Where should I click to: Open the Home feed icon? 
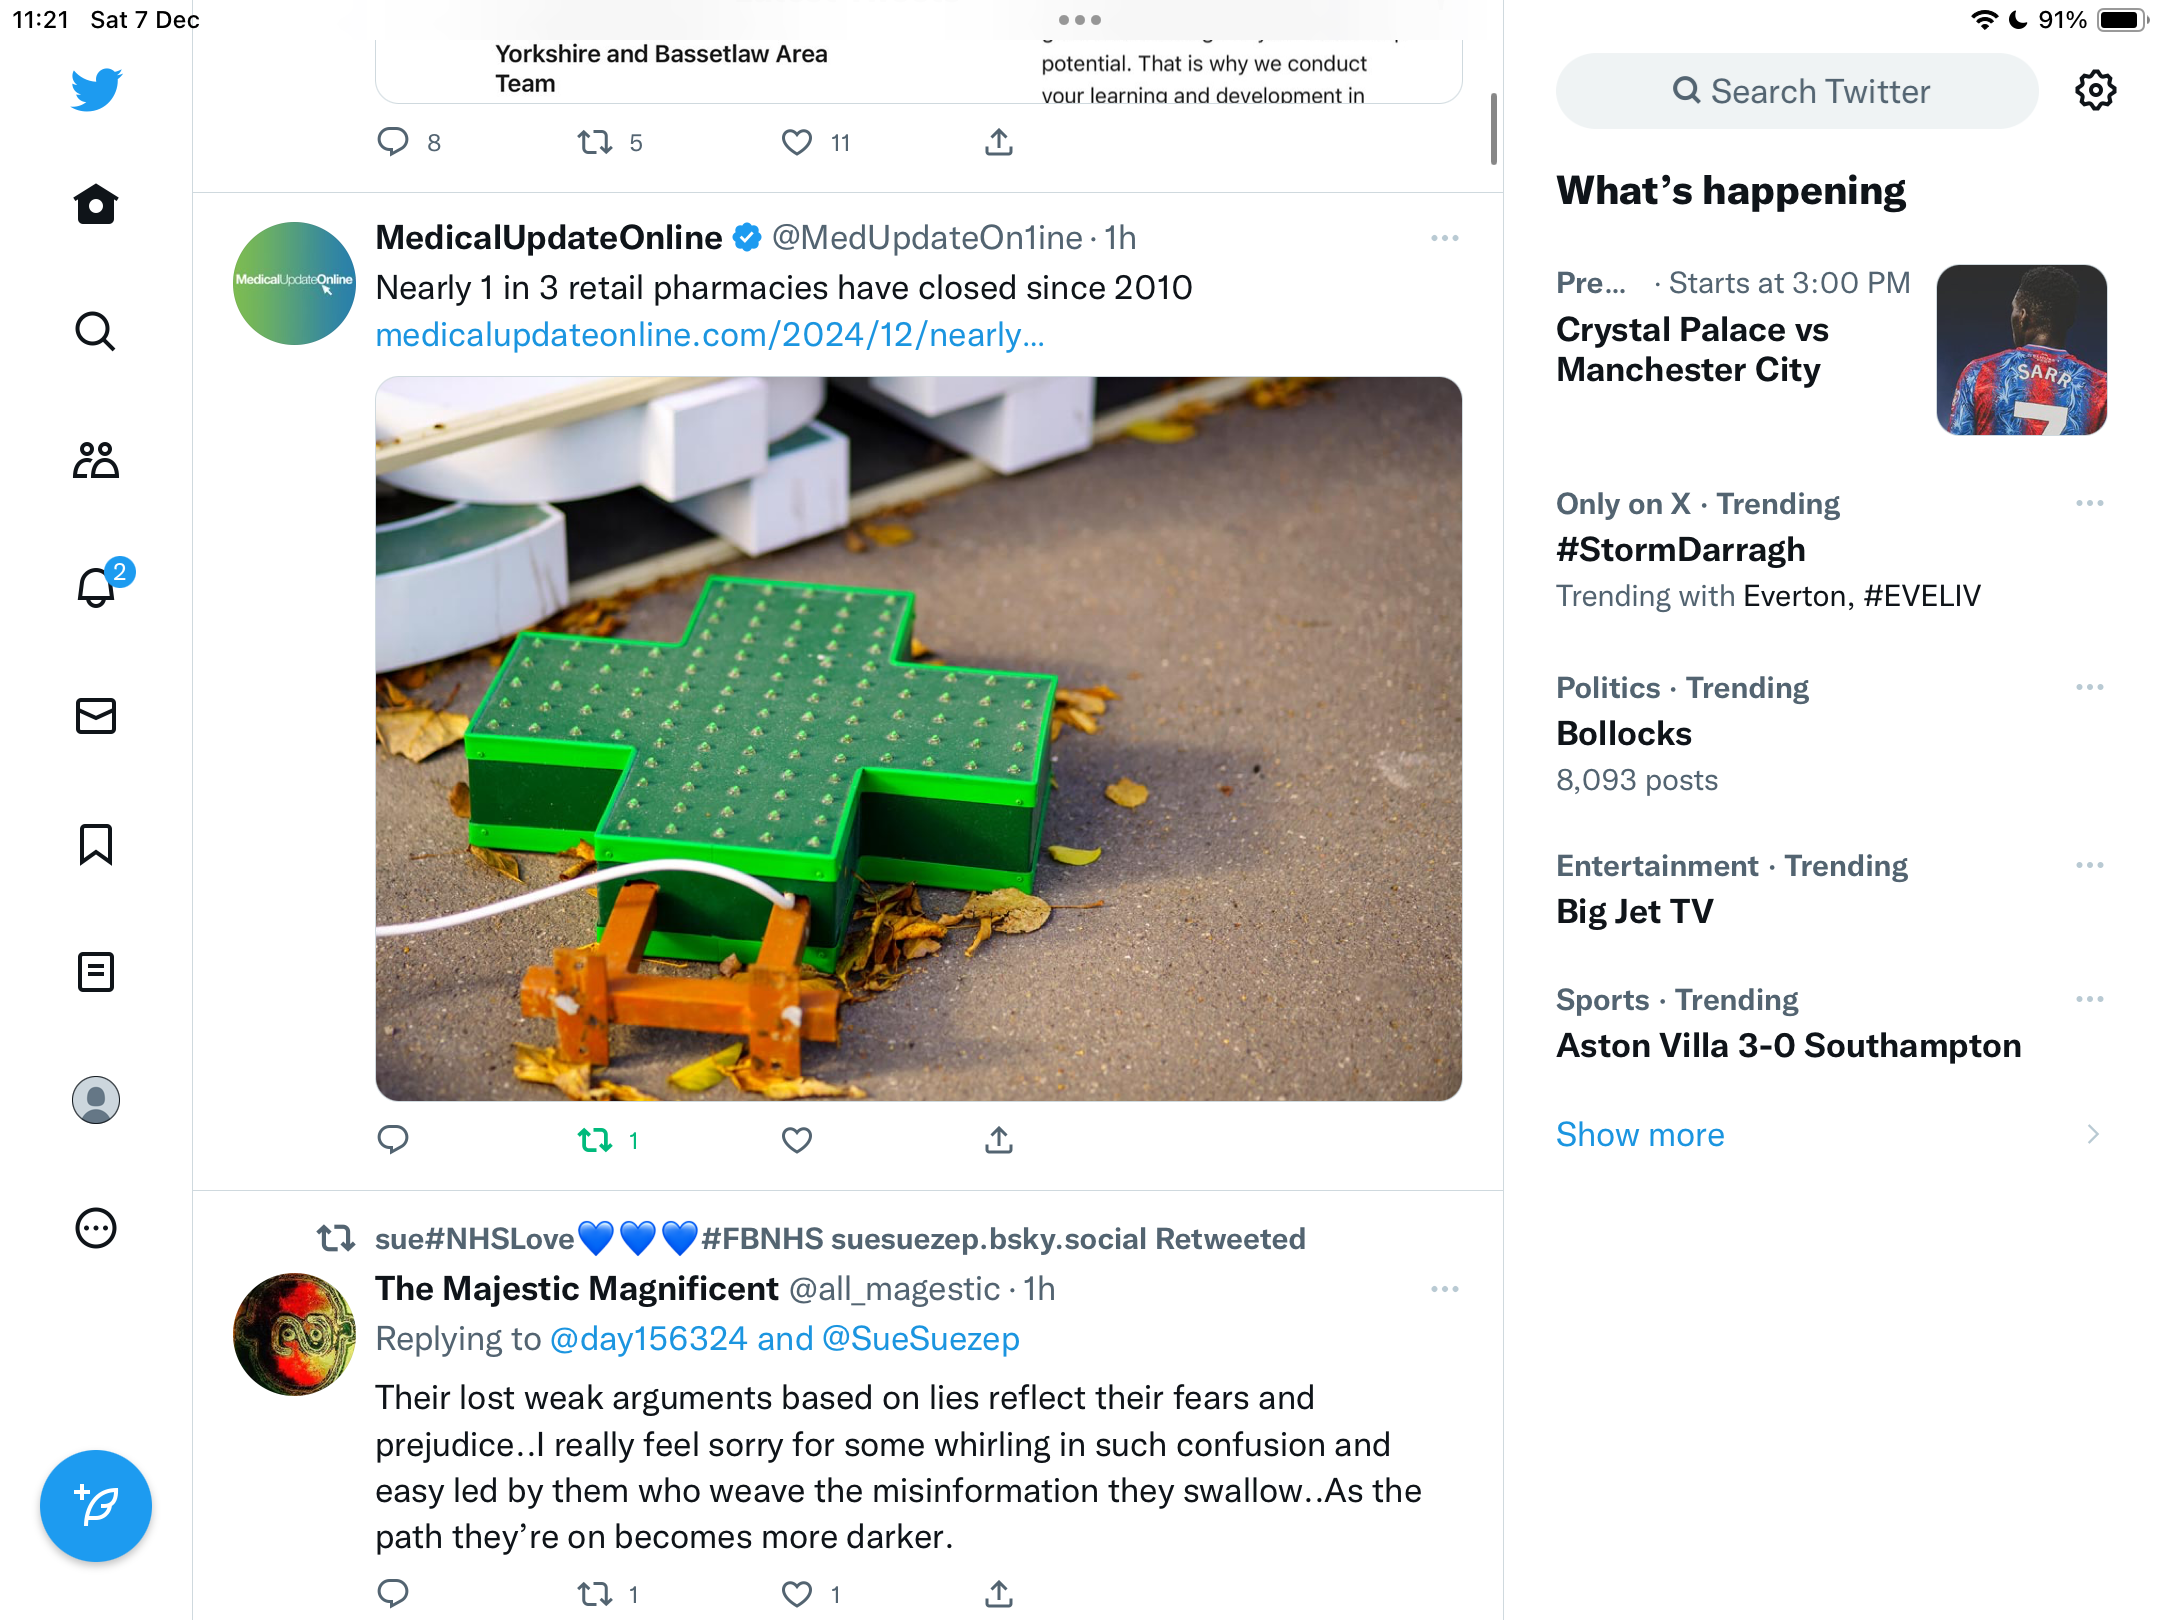coord(96,204)
